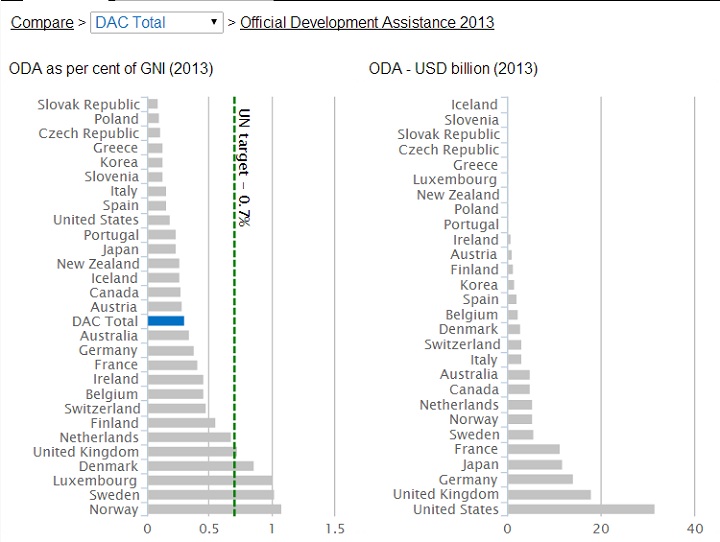
Task: Click the Compare link
Action: (41, 22)
